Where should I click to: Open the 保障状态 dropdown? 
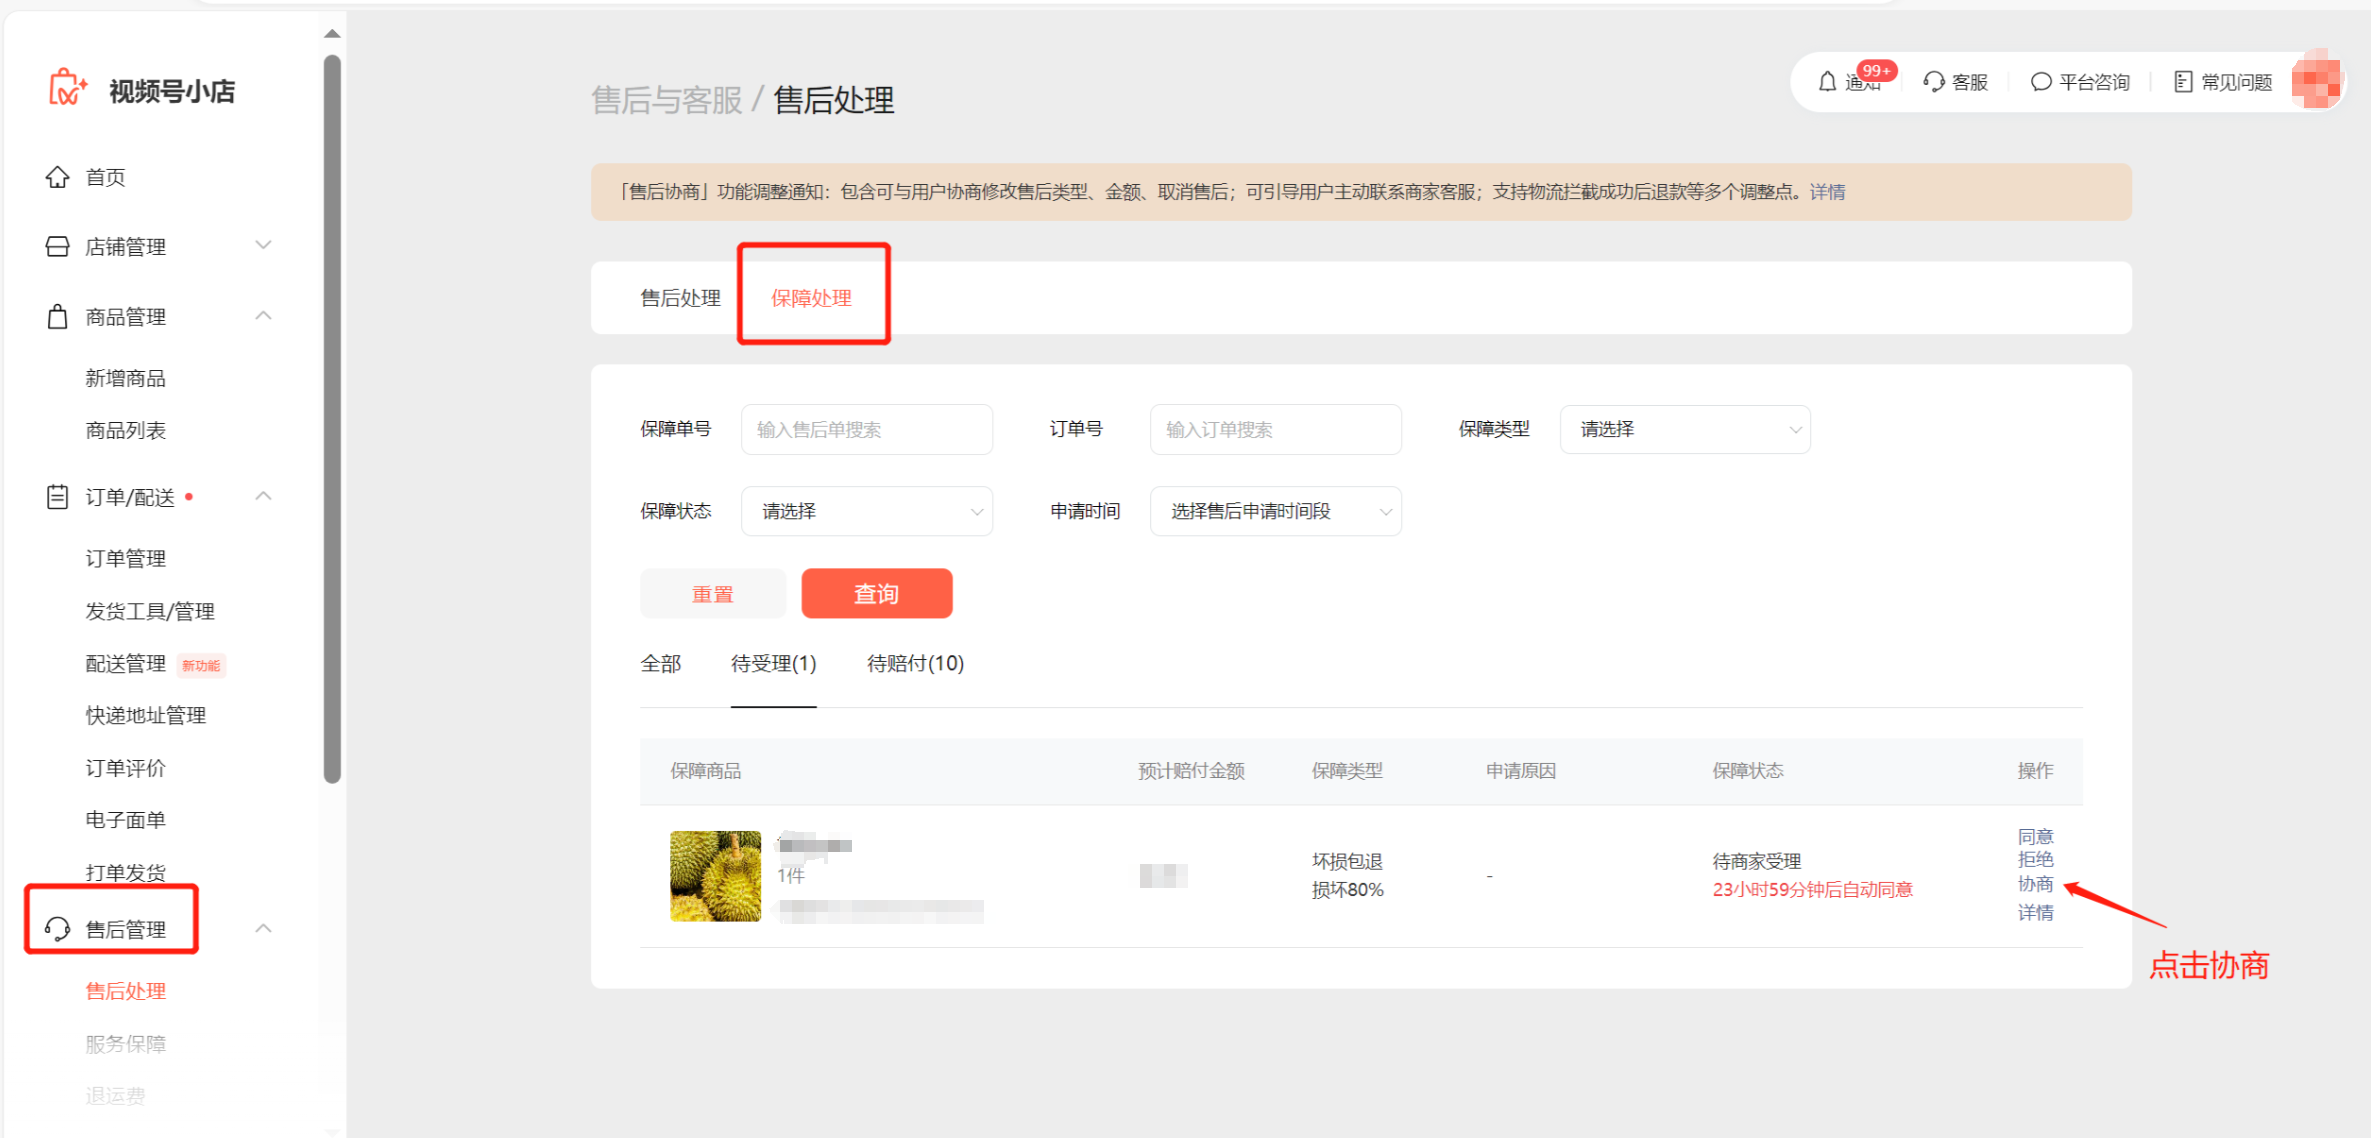pos(866,511)
